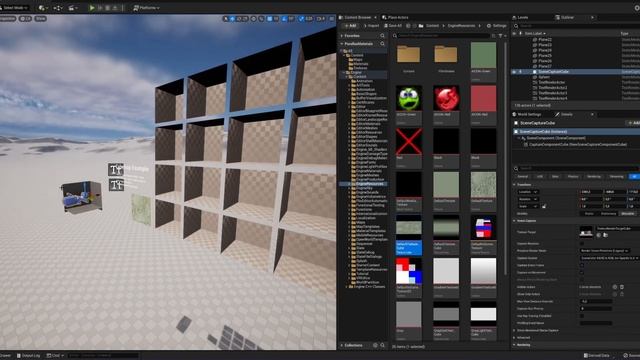The width and height of the screenshot is (640, 360).
Task: Select the red devil face texture thumbnail
Action: point(446,98)
